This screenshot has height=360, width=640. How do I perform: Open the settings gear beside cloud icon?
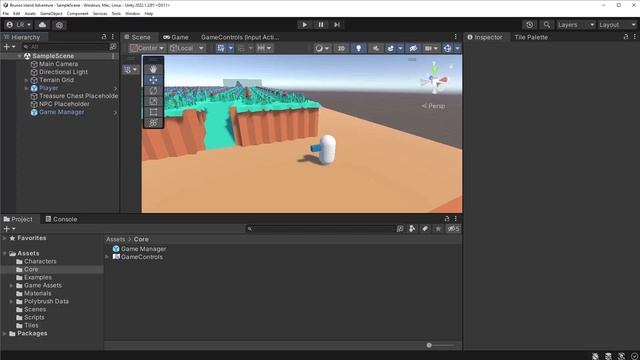(59, 25)
